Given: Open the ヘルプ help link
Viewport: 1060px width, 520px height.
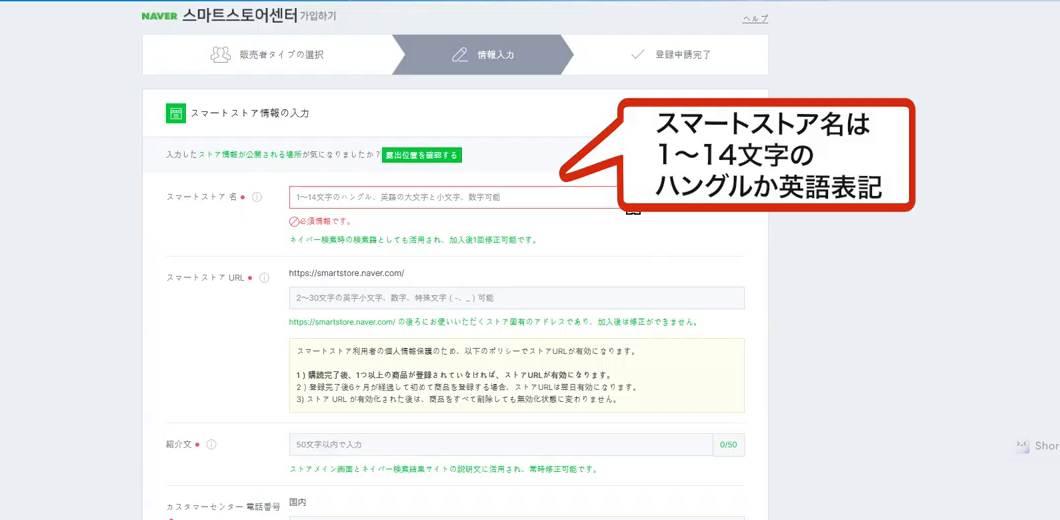Looking at the screenshot, I should tap(755, 19).
